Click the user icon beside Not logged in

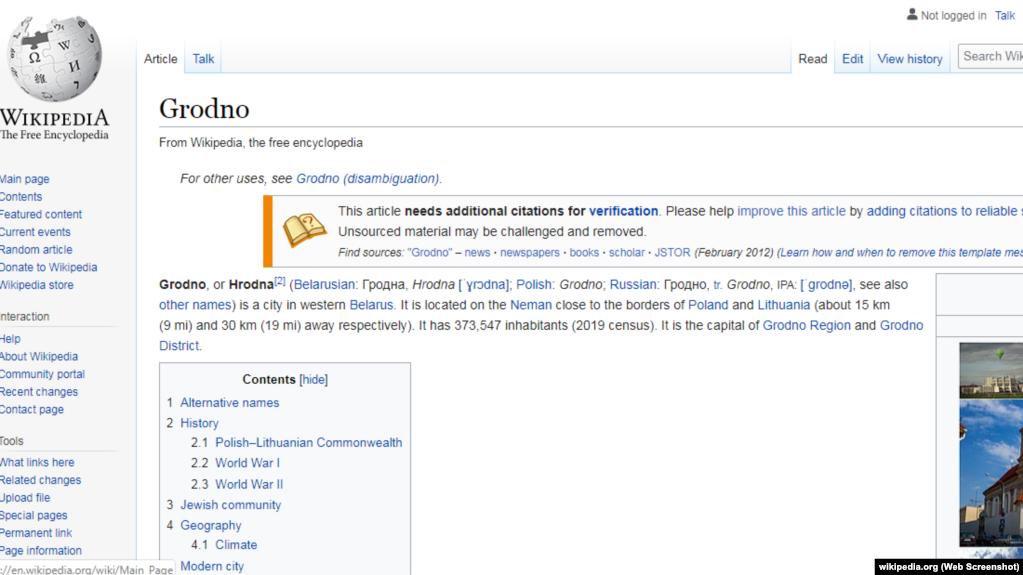(x=912, y=15)
